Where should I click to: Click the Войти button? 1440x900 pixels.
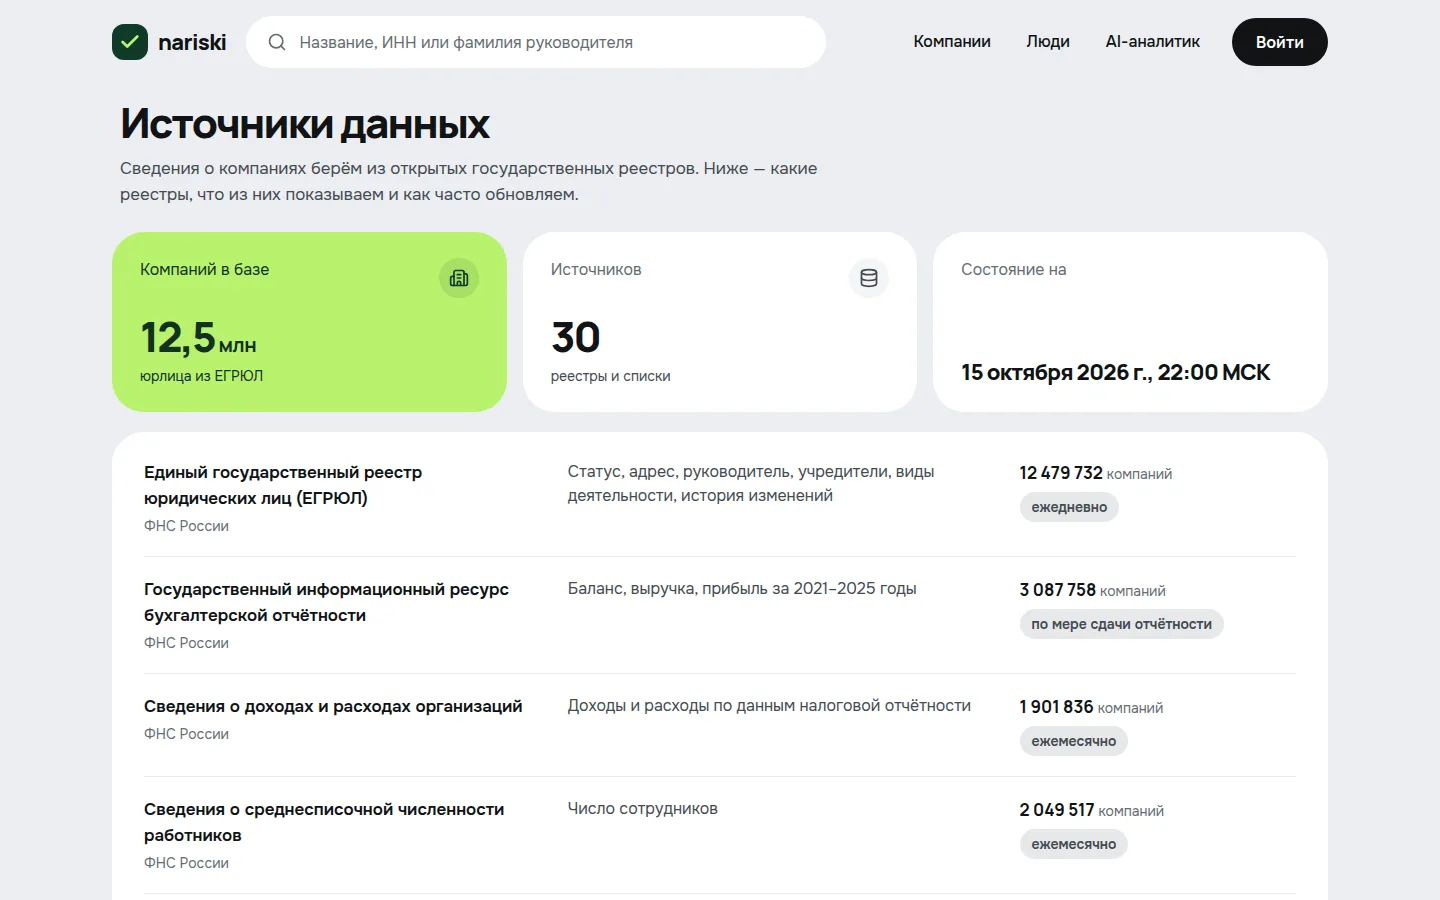tap(1280, 42)
